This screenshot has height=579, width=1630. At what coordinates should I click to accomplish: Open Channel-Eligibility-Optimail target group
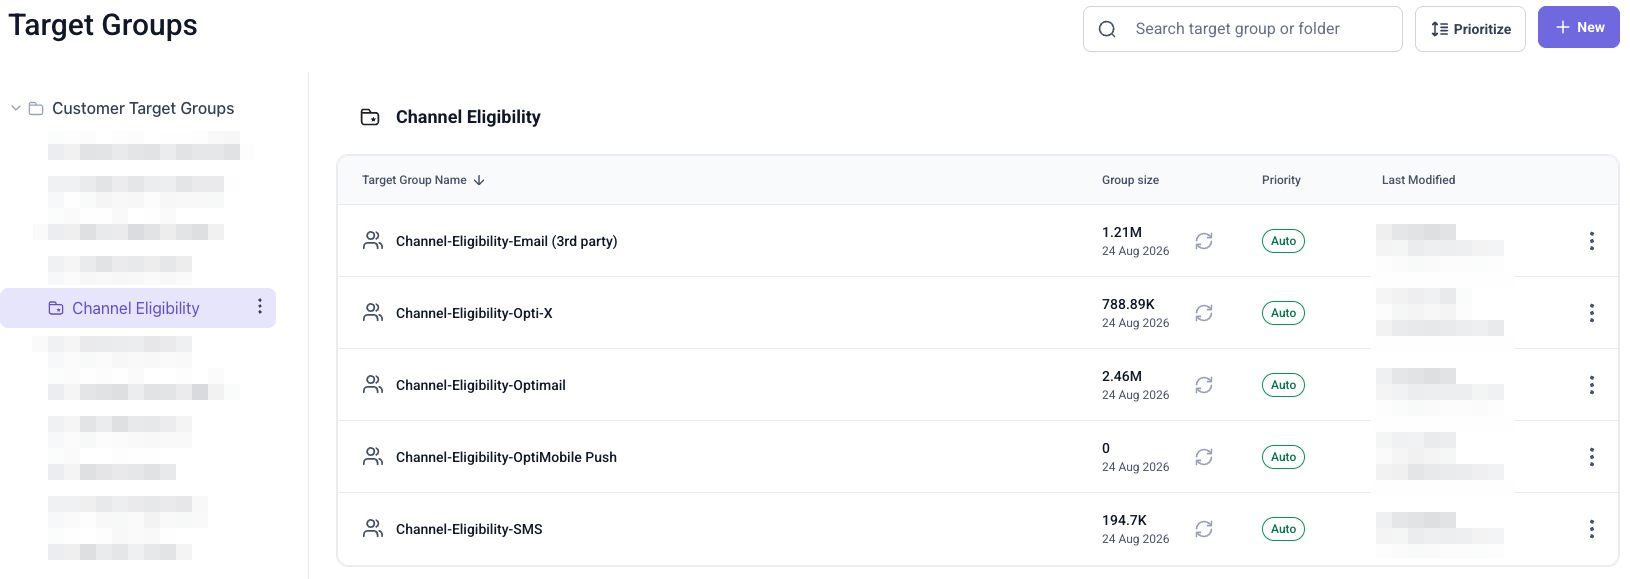click(x=481, y=385)
